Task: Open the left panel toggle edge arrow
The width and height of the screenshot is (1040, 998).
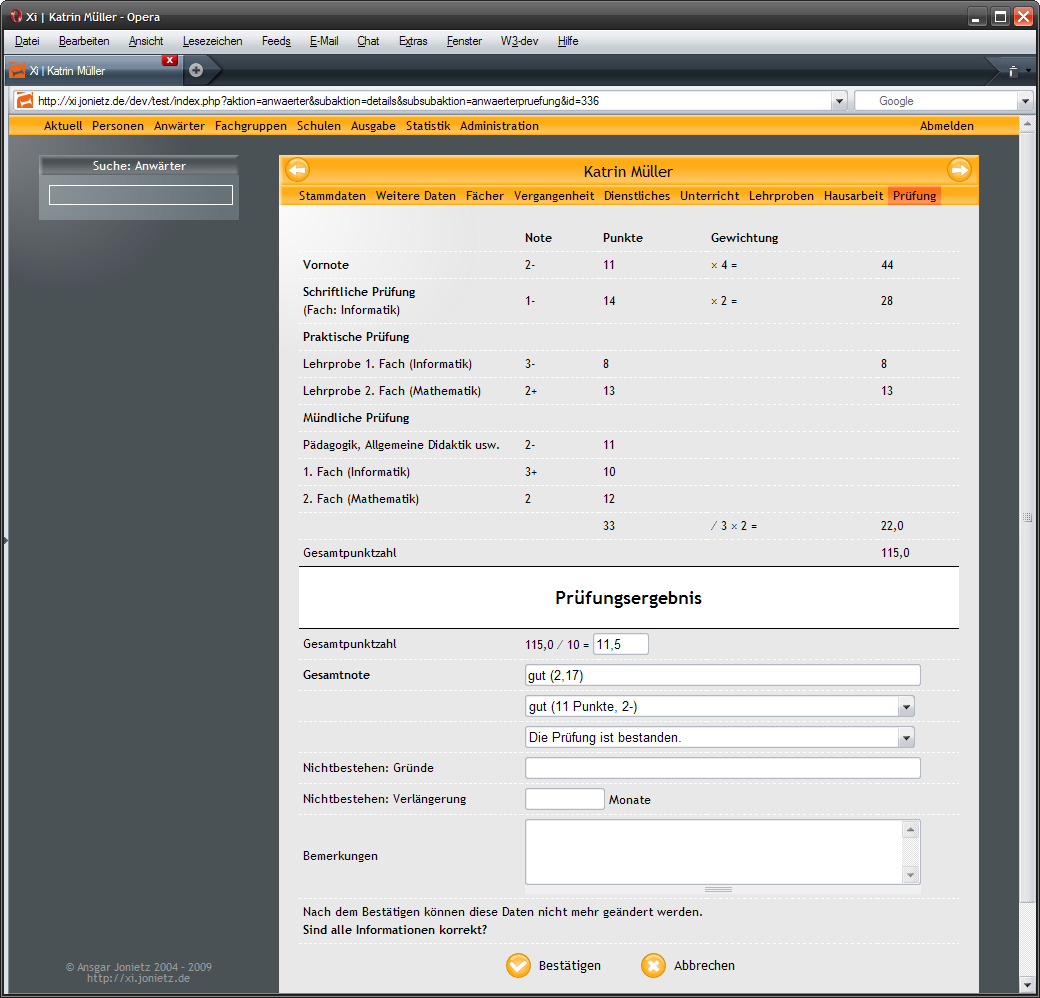Action: click(x=5, y=540)
